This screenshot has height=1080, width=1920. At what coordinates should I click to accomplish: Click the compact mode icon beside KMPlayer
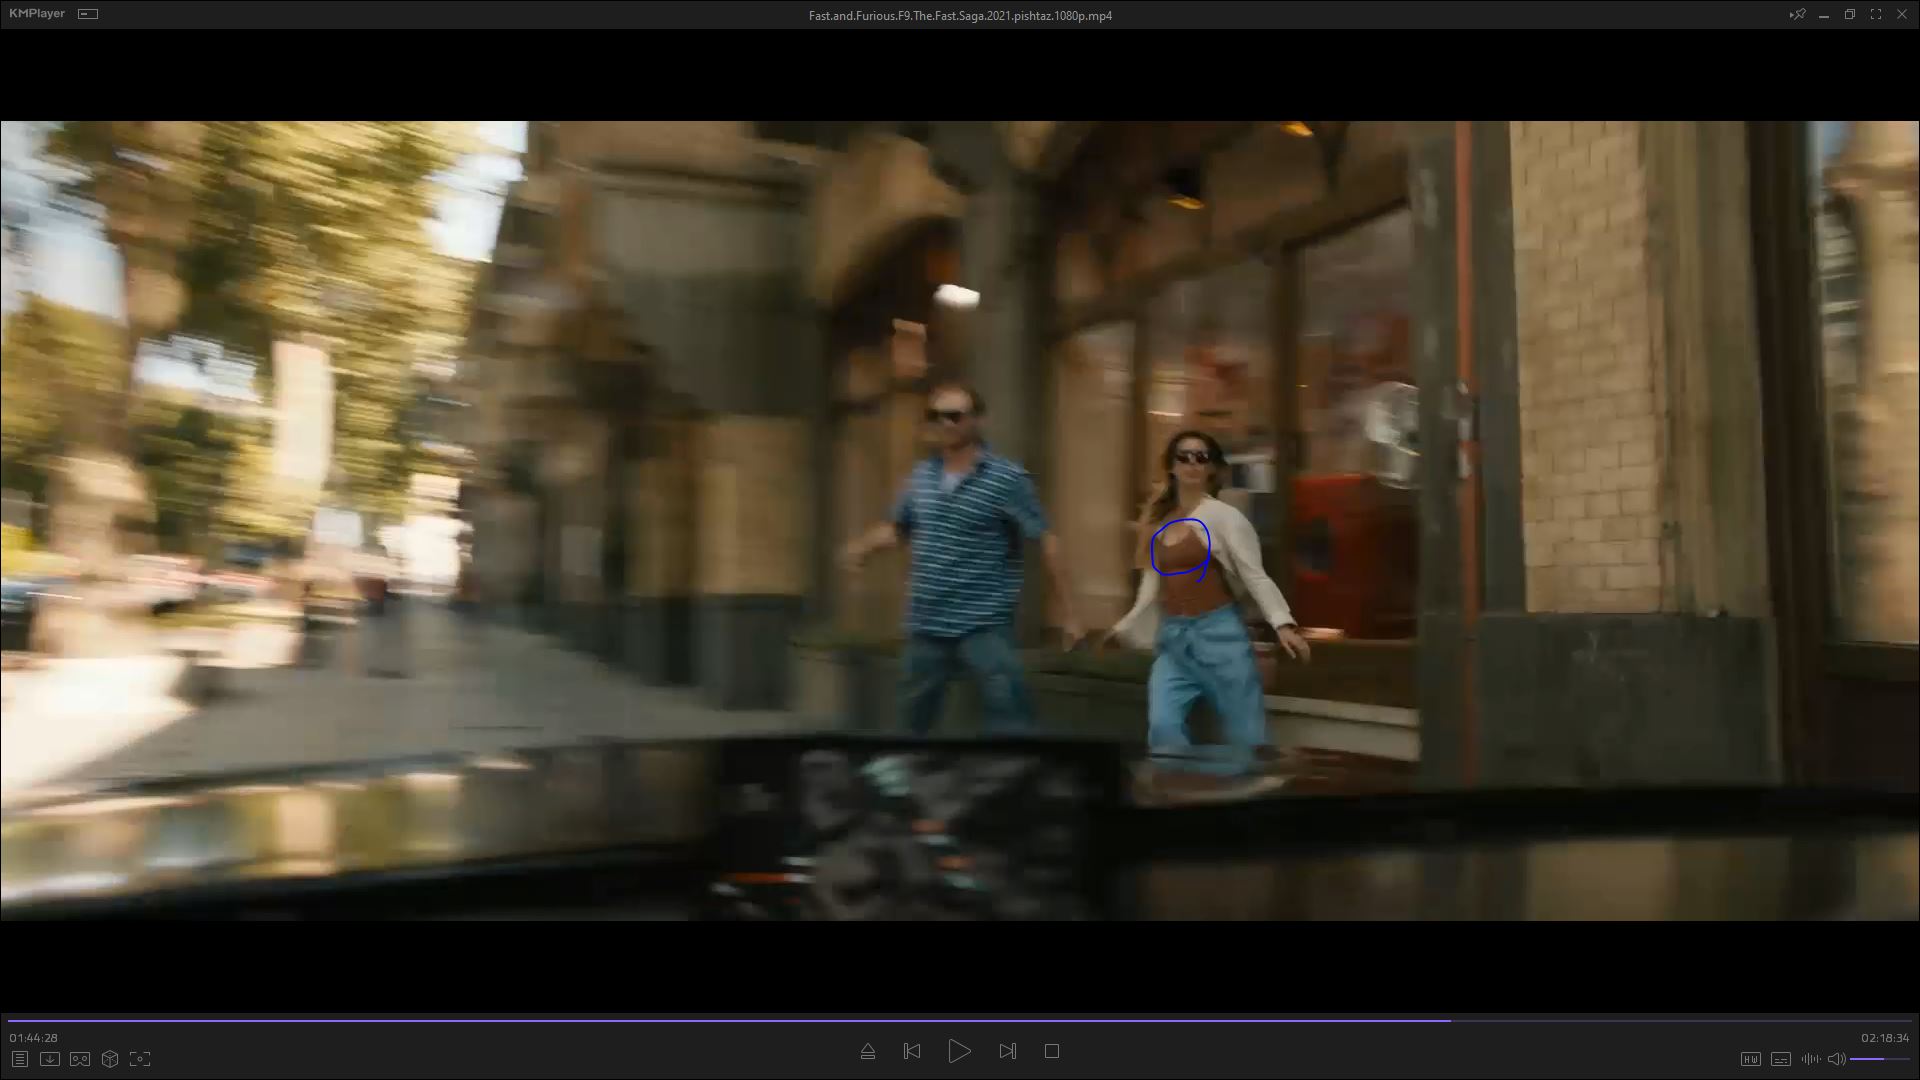coord(88,14)
